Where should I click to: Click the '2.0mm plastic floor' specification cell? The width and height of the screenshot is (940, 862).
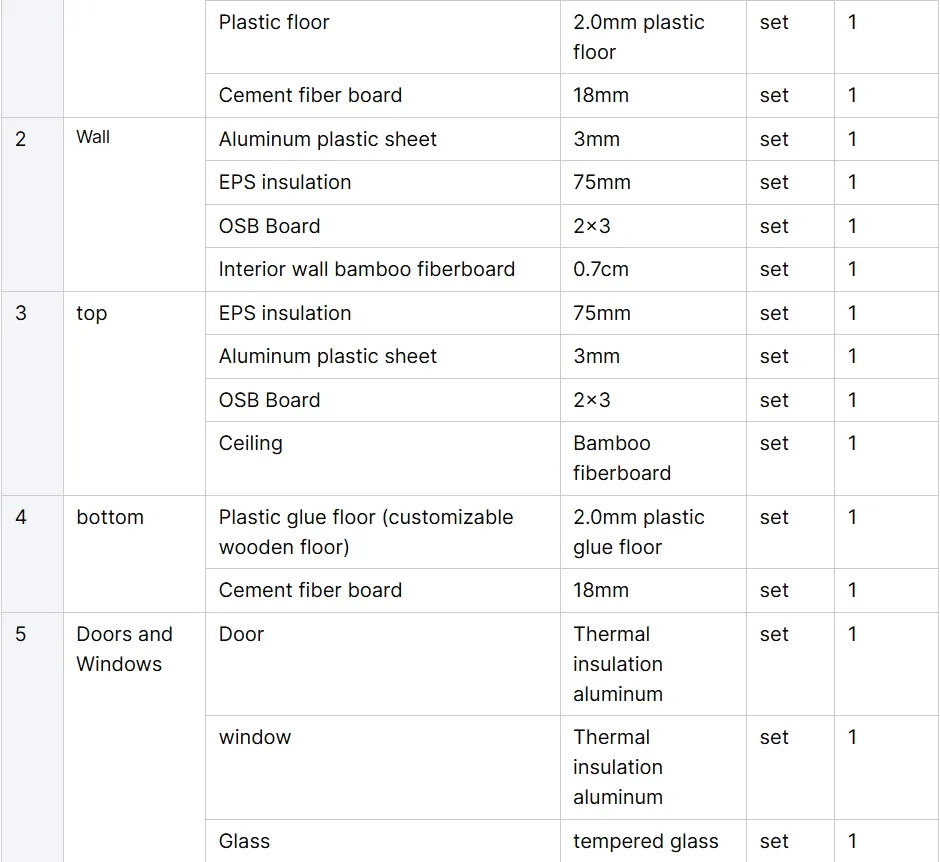click(x=638, y=37)
